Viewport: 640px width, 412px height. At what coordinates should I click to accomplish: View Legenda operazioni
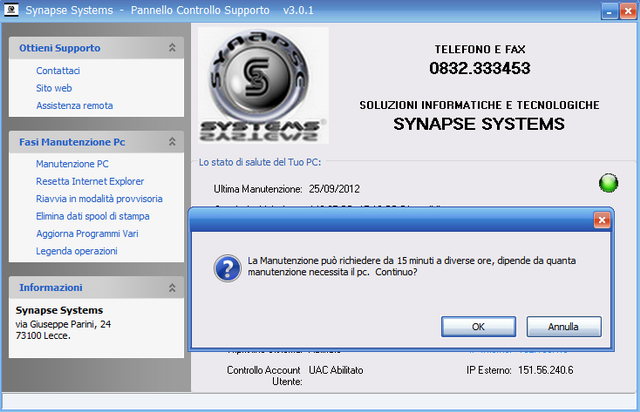[77, 251]
